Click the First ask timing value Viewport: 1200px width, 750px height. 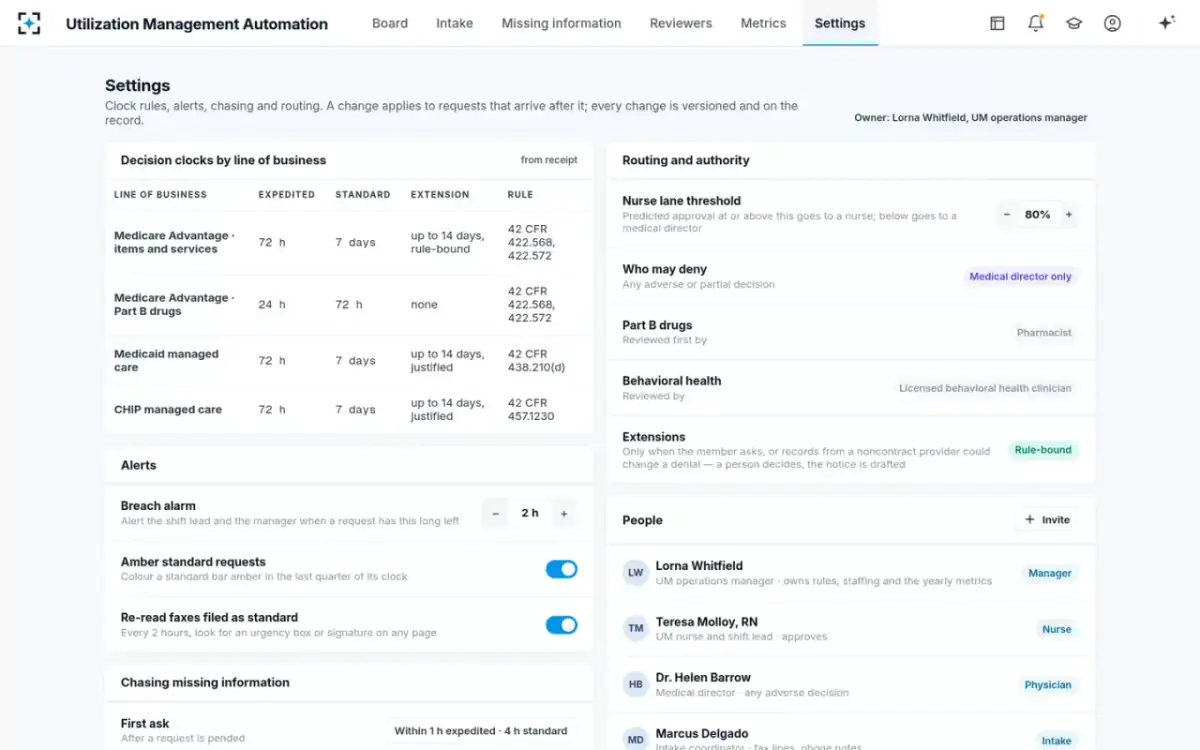click(x=480, y=731)
